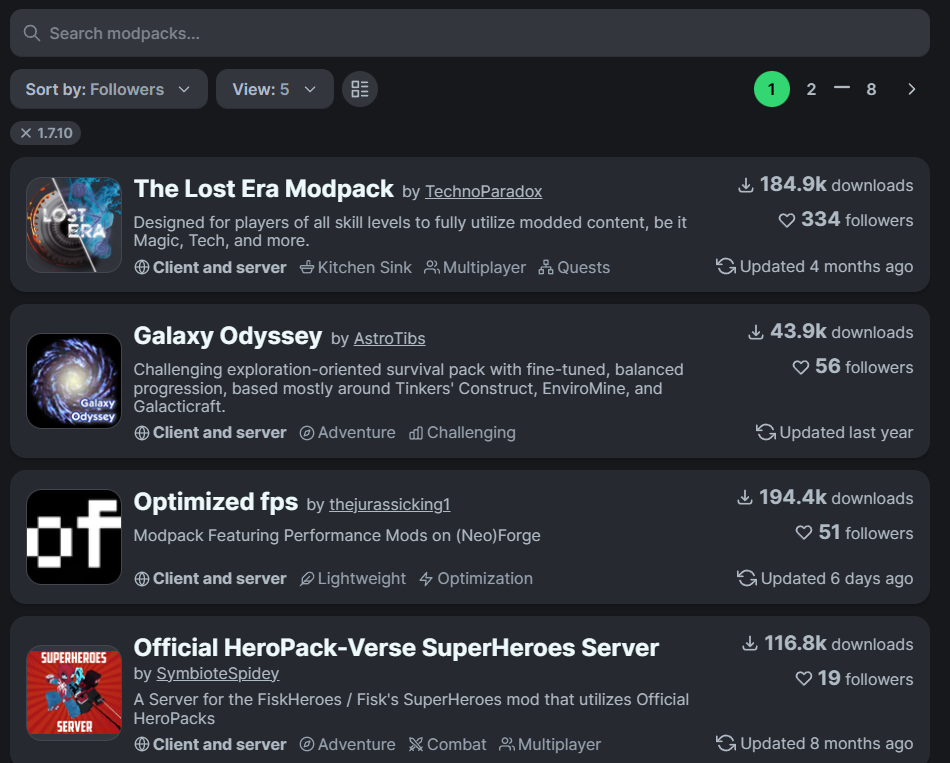Visit thejurassicking1 author profile

[390, 505]
